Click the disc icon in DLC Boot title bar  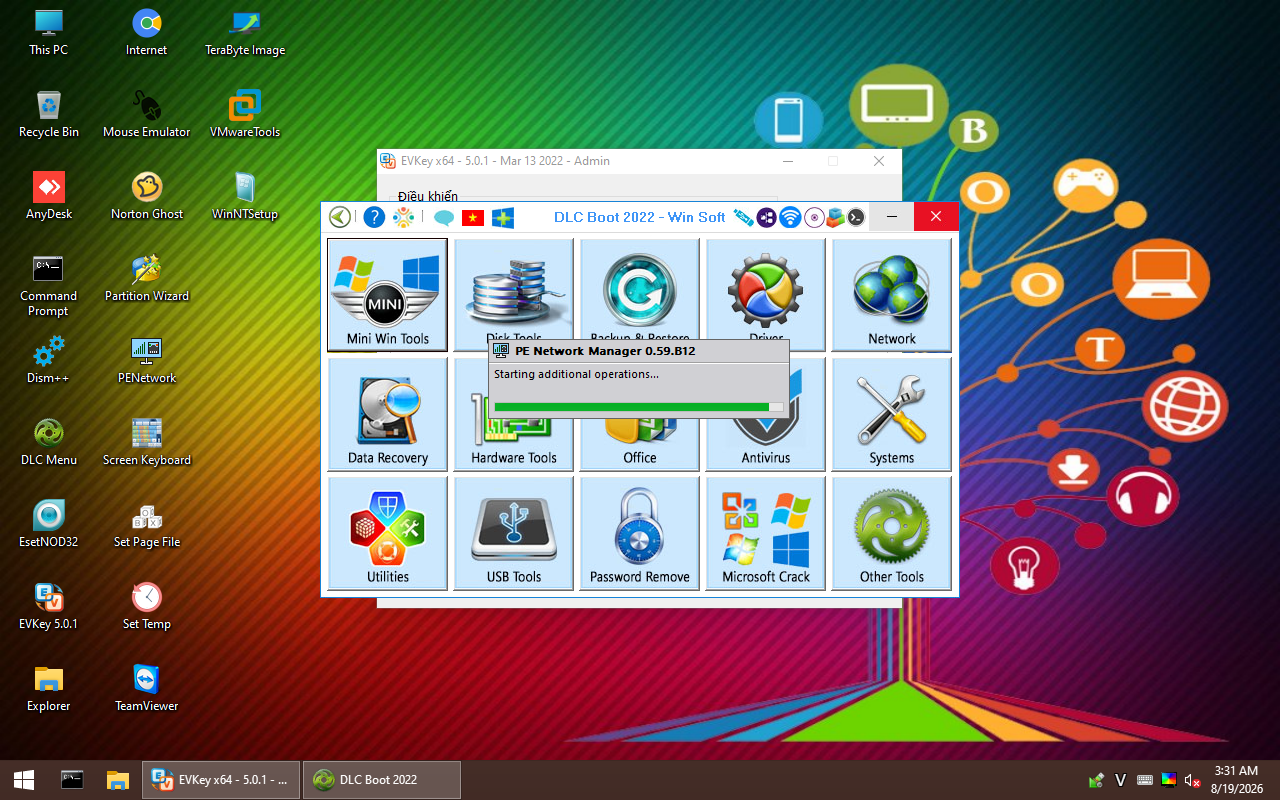814,217
